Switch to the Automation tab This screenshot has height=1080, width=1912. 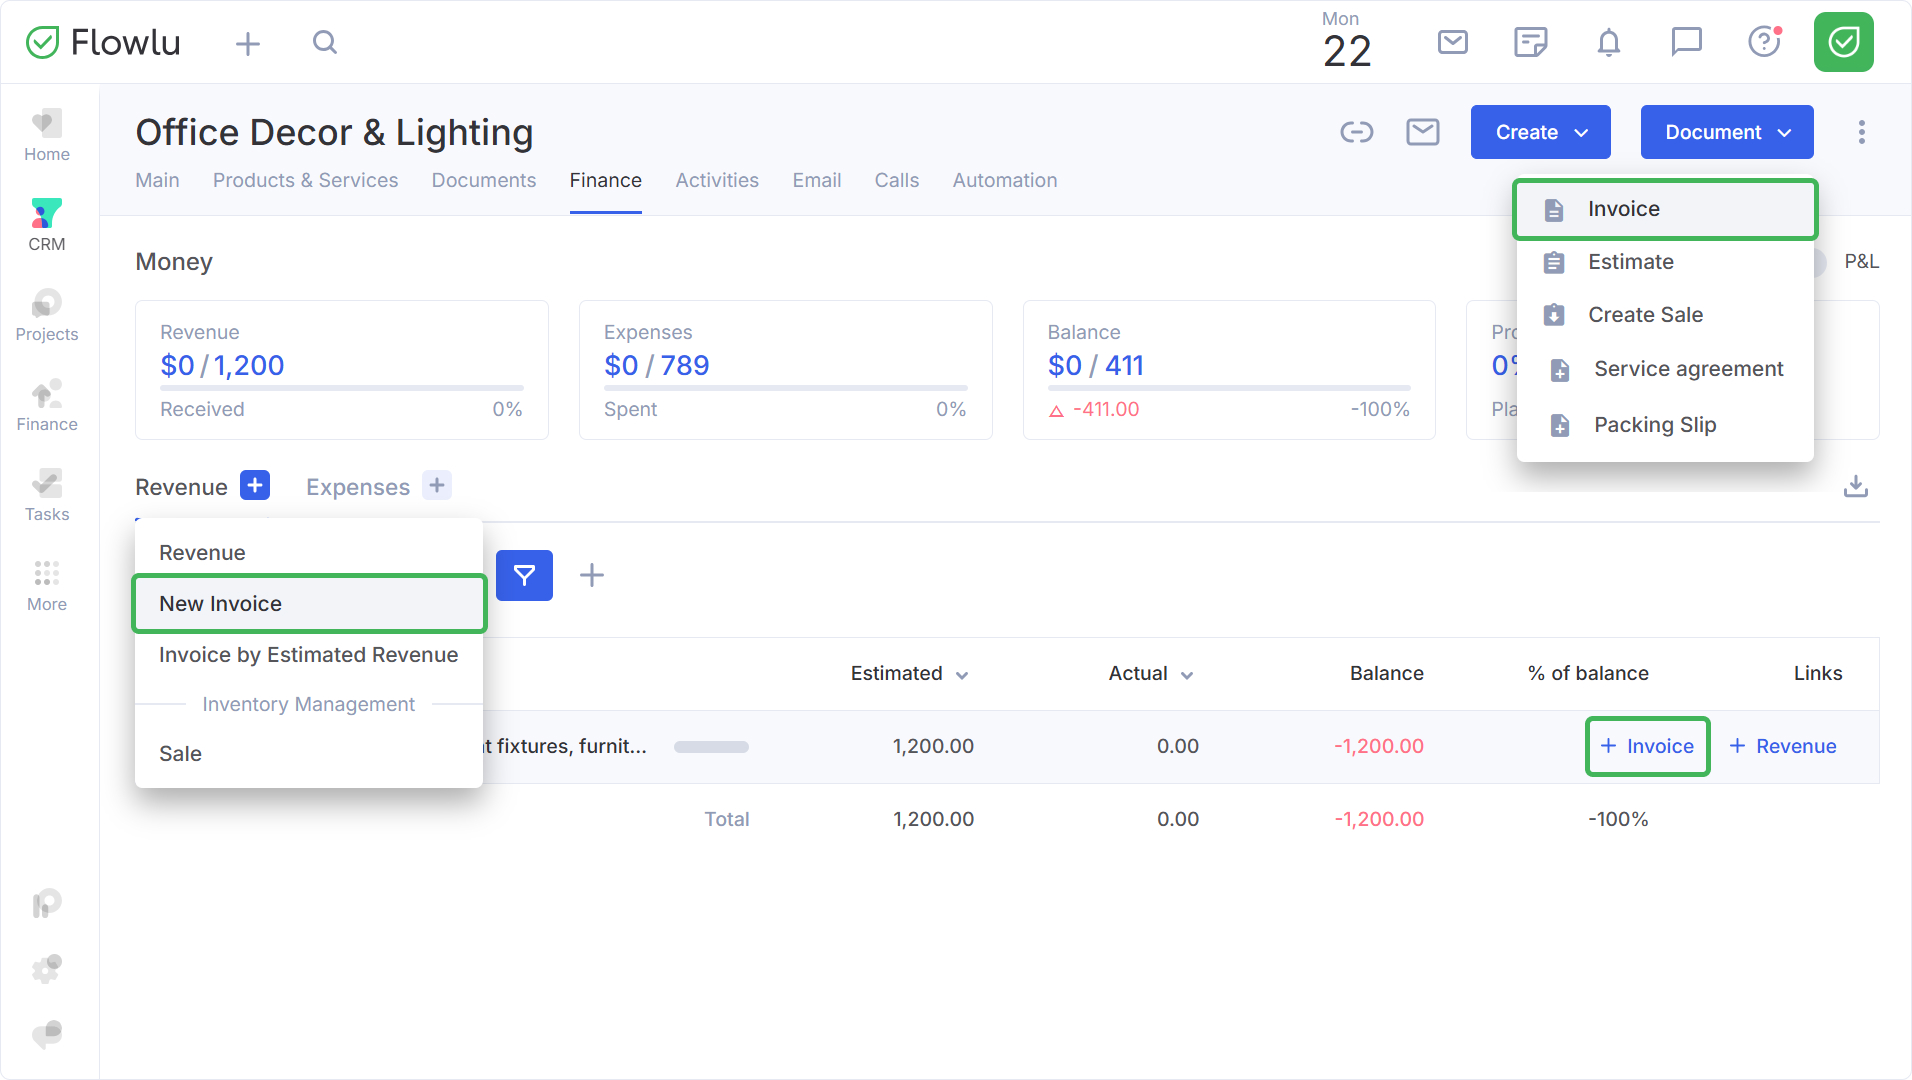click(x=1005, y=181)
